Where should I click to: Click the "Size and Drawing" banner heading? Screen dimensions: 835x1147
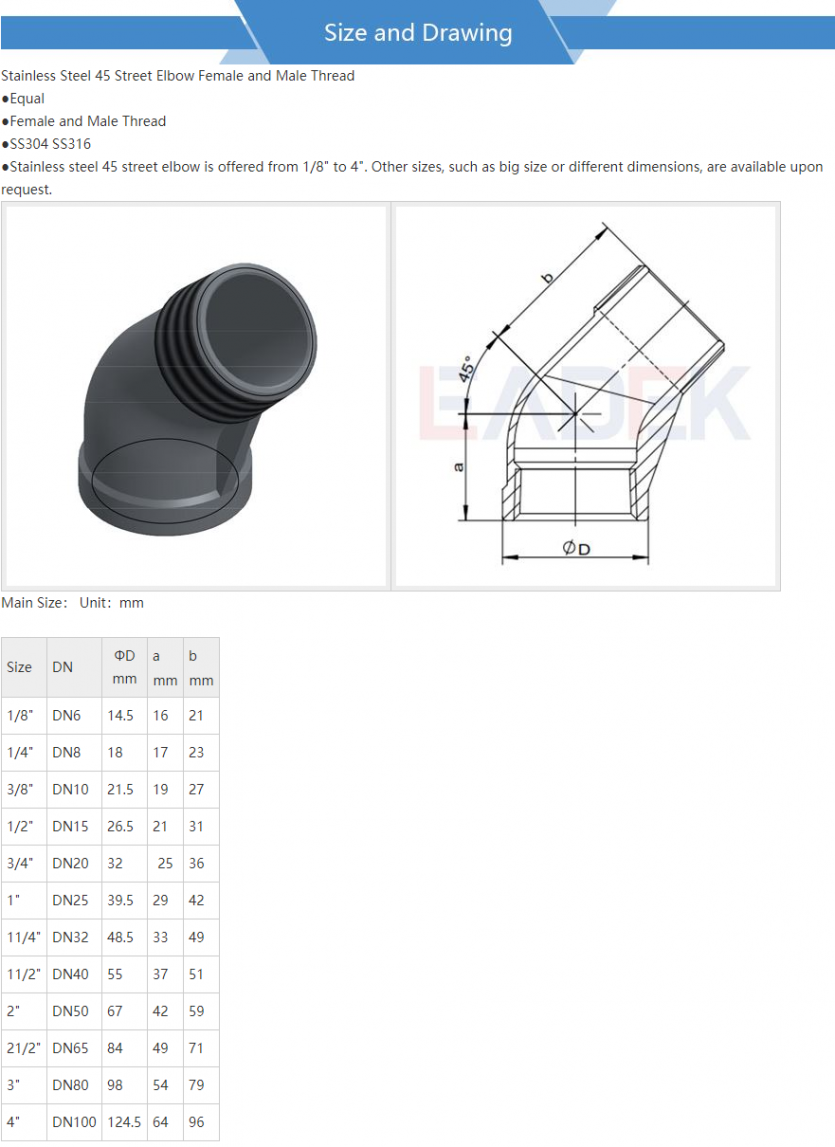[x=418, y=33]
